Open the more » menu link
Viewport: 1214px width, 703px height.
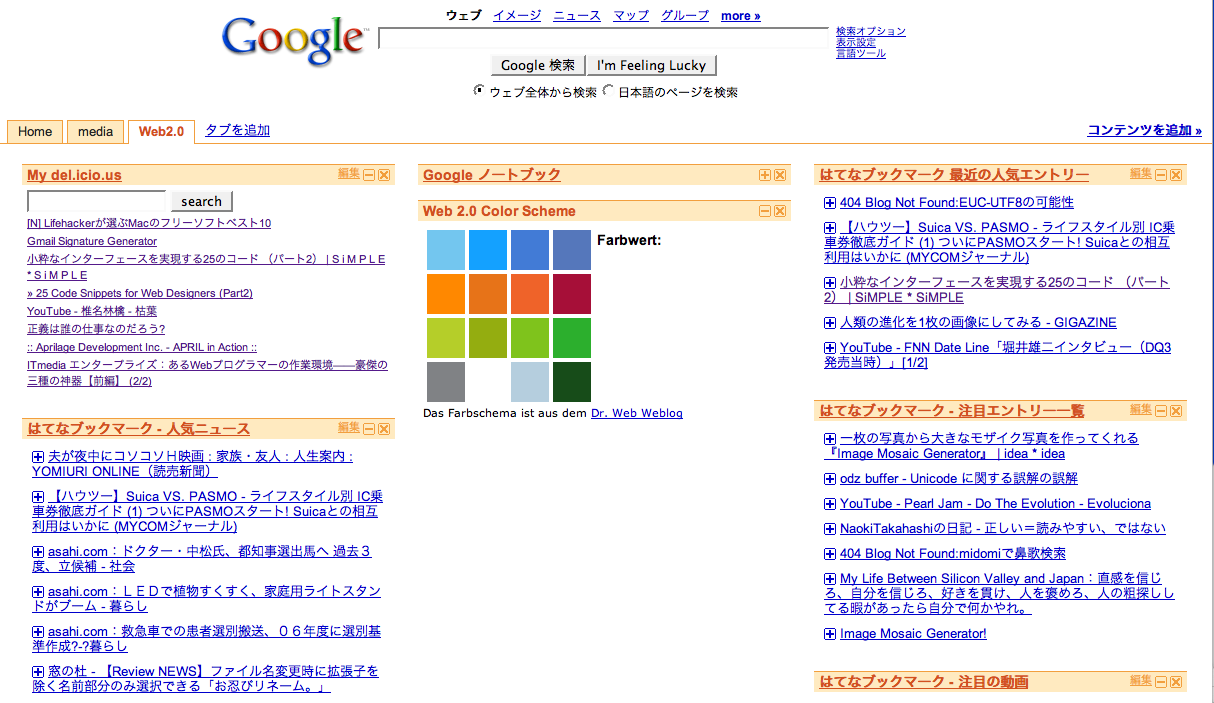(741, 15)
